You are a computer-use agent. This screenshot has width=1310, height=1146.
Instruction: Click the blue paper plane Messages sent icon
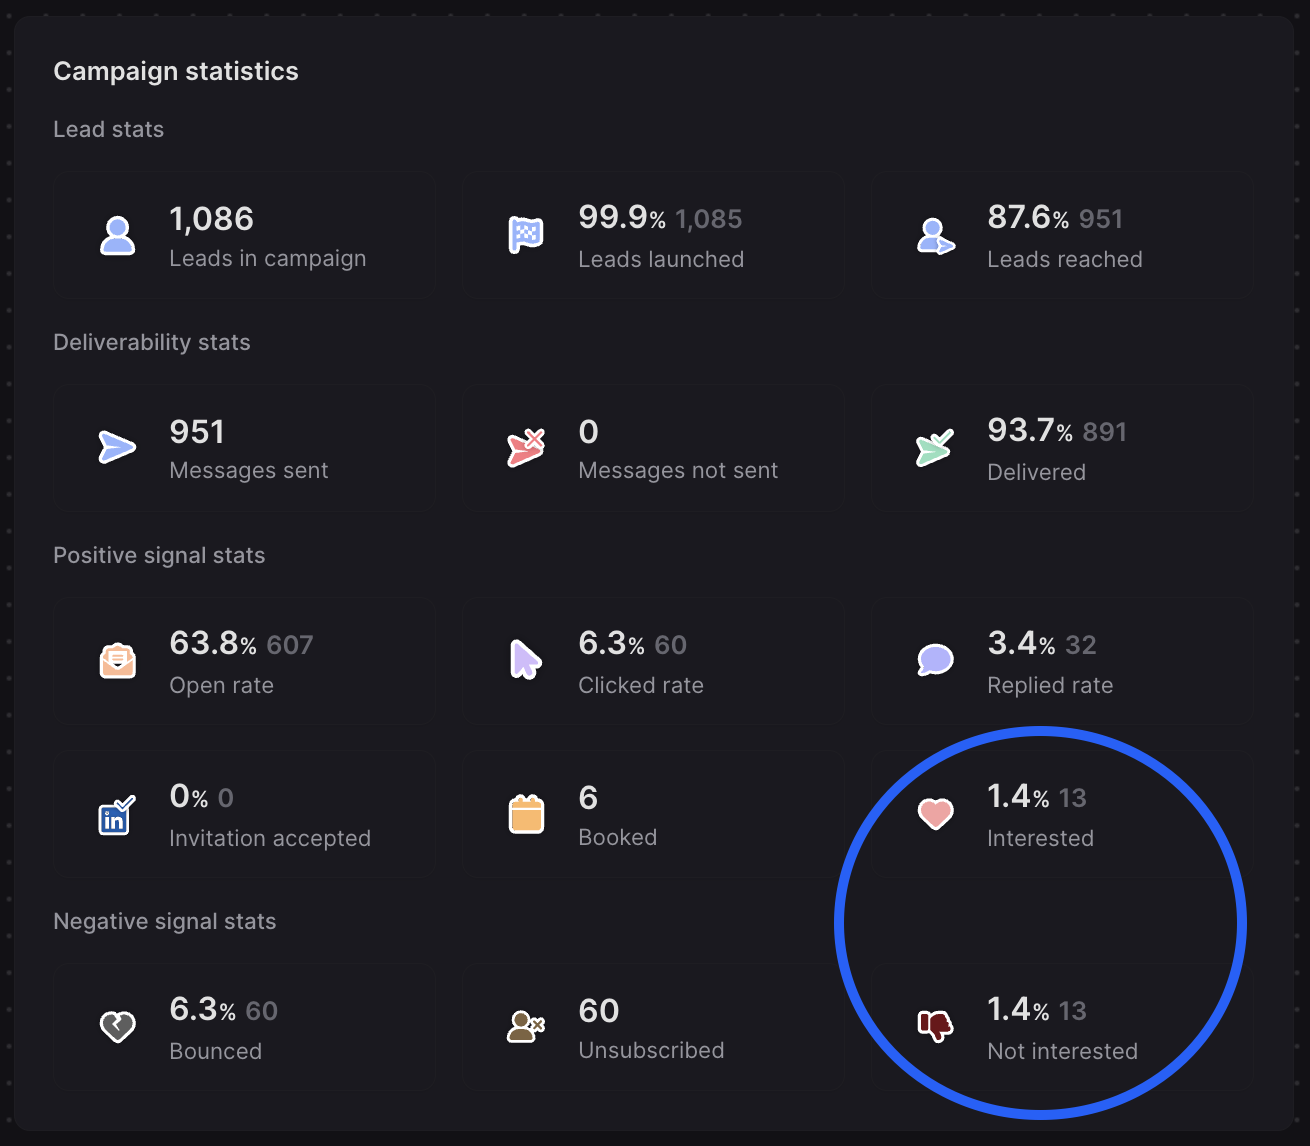[118, 448]
